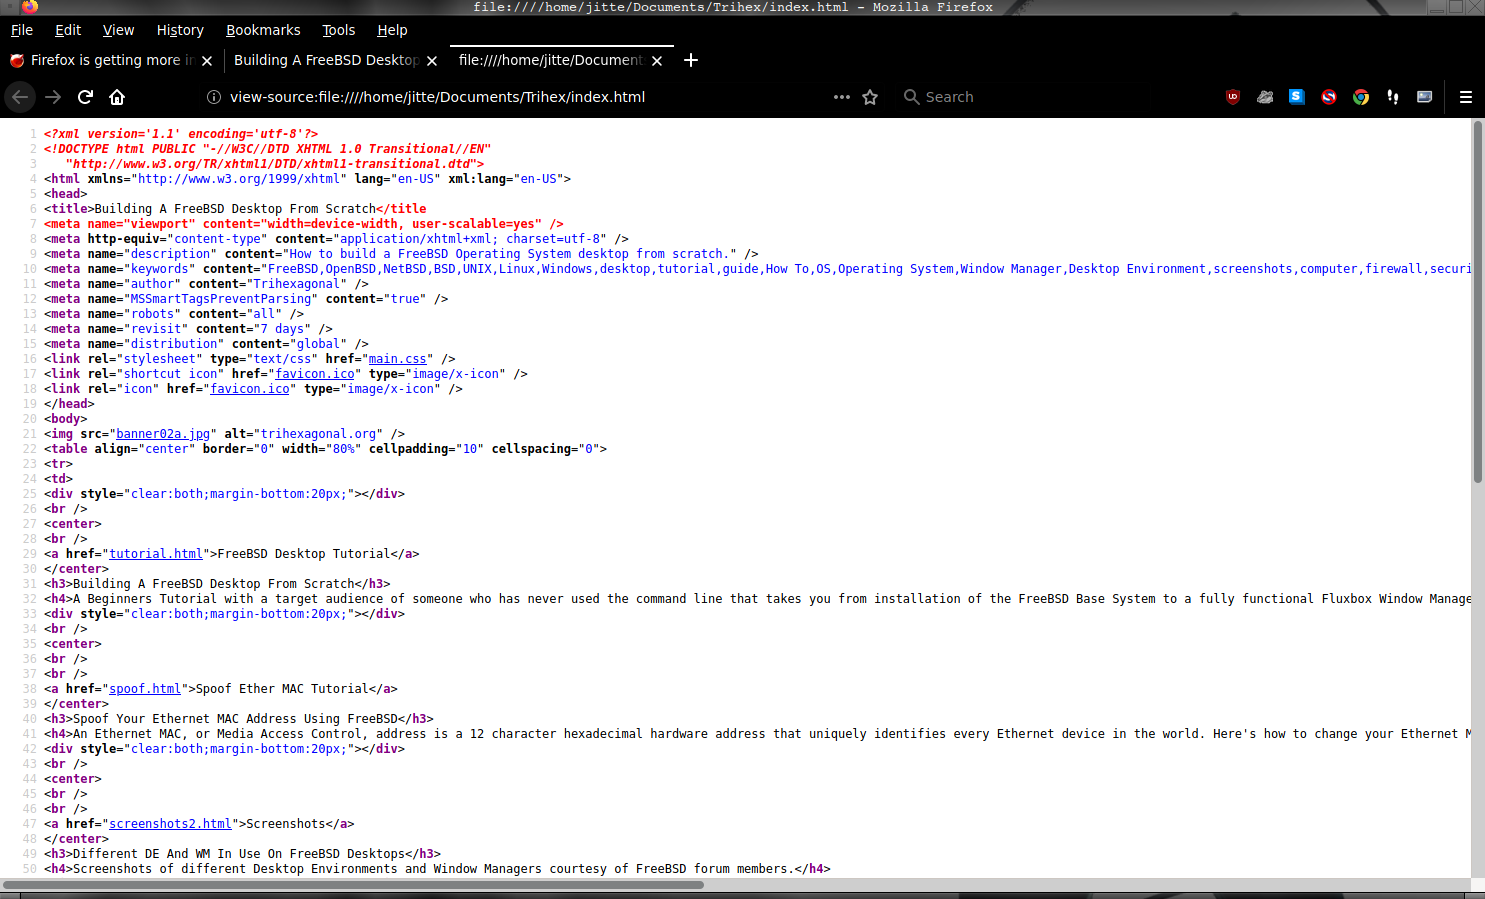
Task: Open the tutorial.html link in source
Action: pos(156,554)
